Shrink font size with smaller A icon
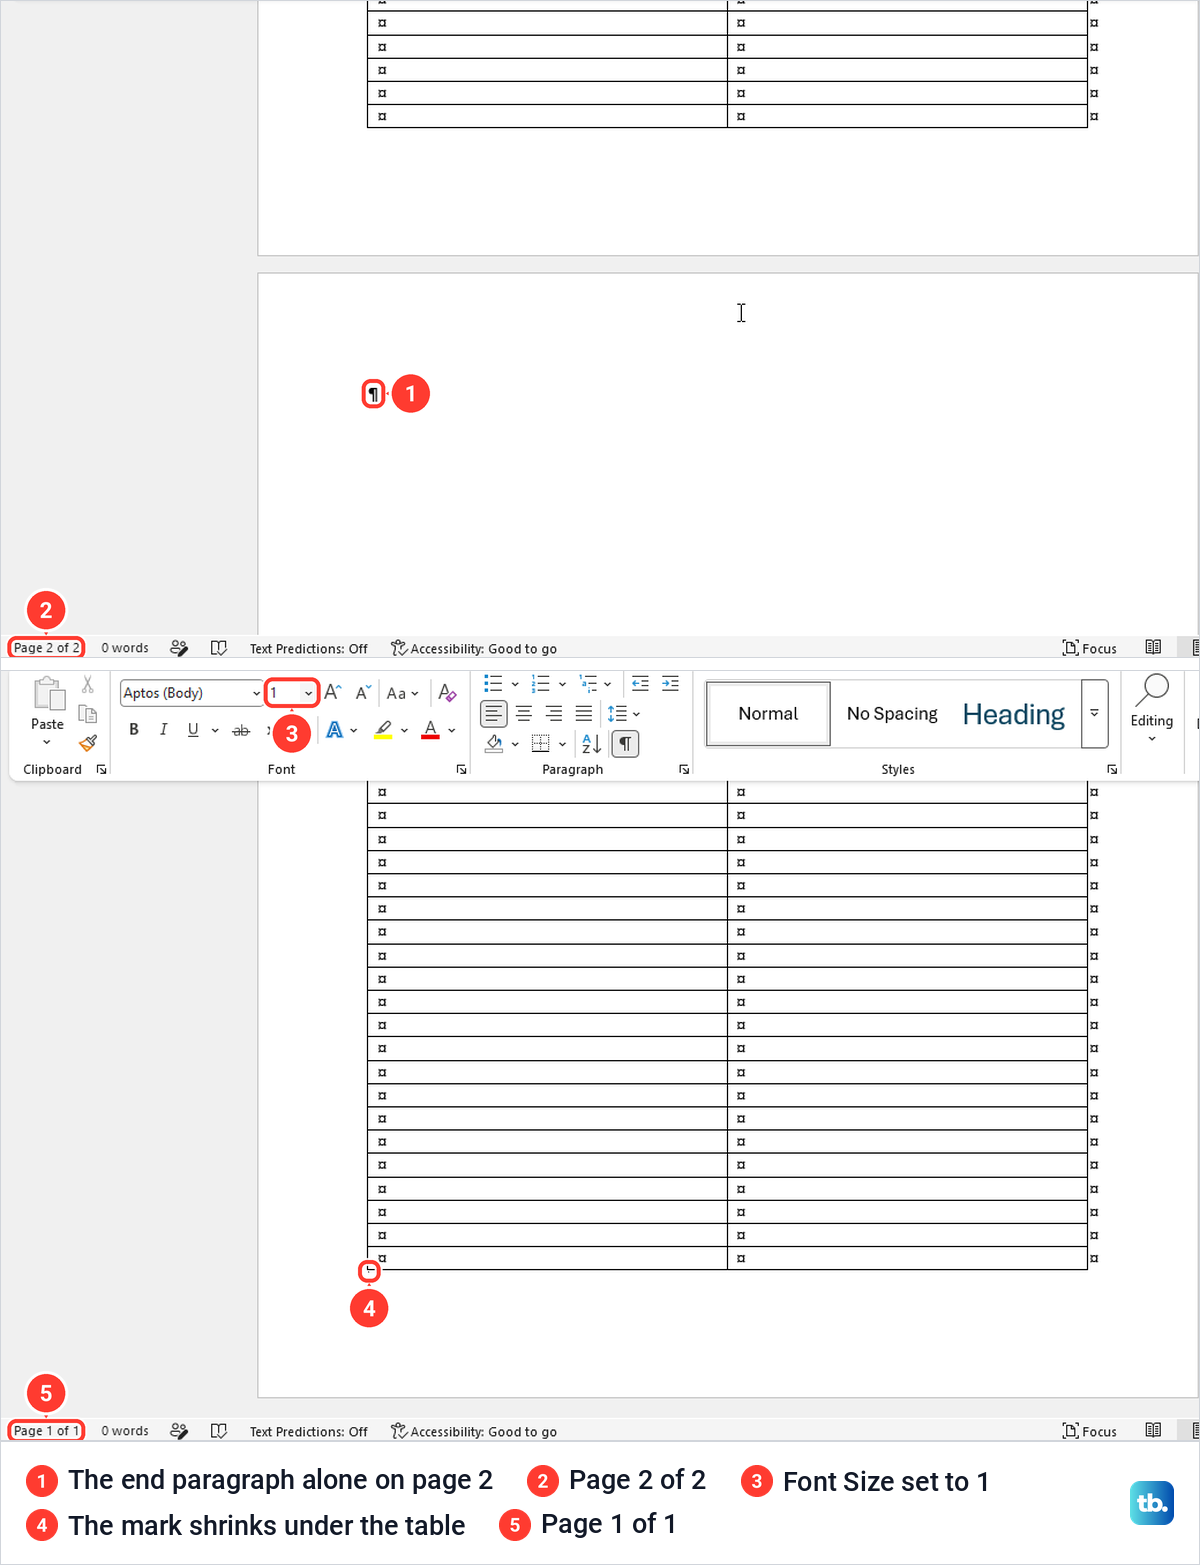Screen dimensions: 1200x1565 (x=364, y=692)
